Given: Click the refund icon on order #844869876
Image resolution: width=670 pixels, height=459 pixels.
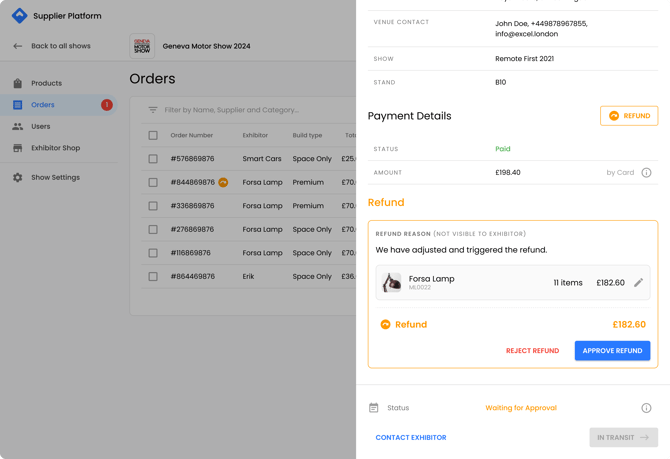Looking at the screenshot, I should [223, 183].
